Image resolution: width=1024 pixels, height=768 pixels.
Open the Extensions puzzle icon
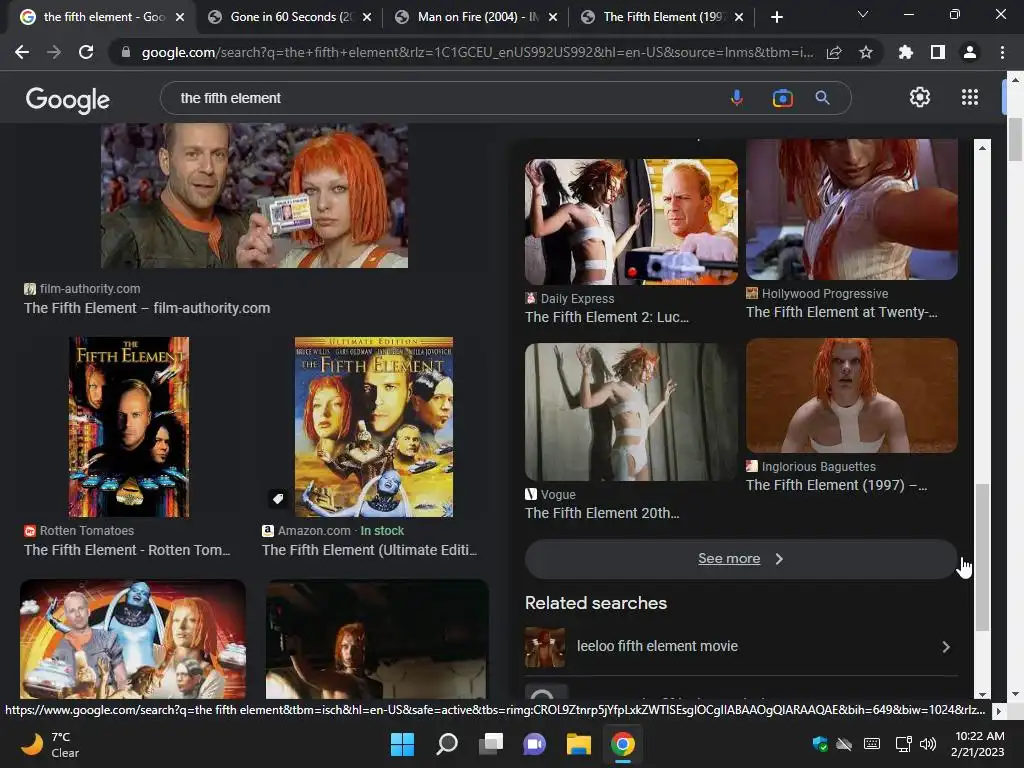905,52
